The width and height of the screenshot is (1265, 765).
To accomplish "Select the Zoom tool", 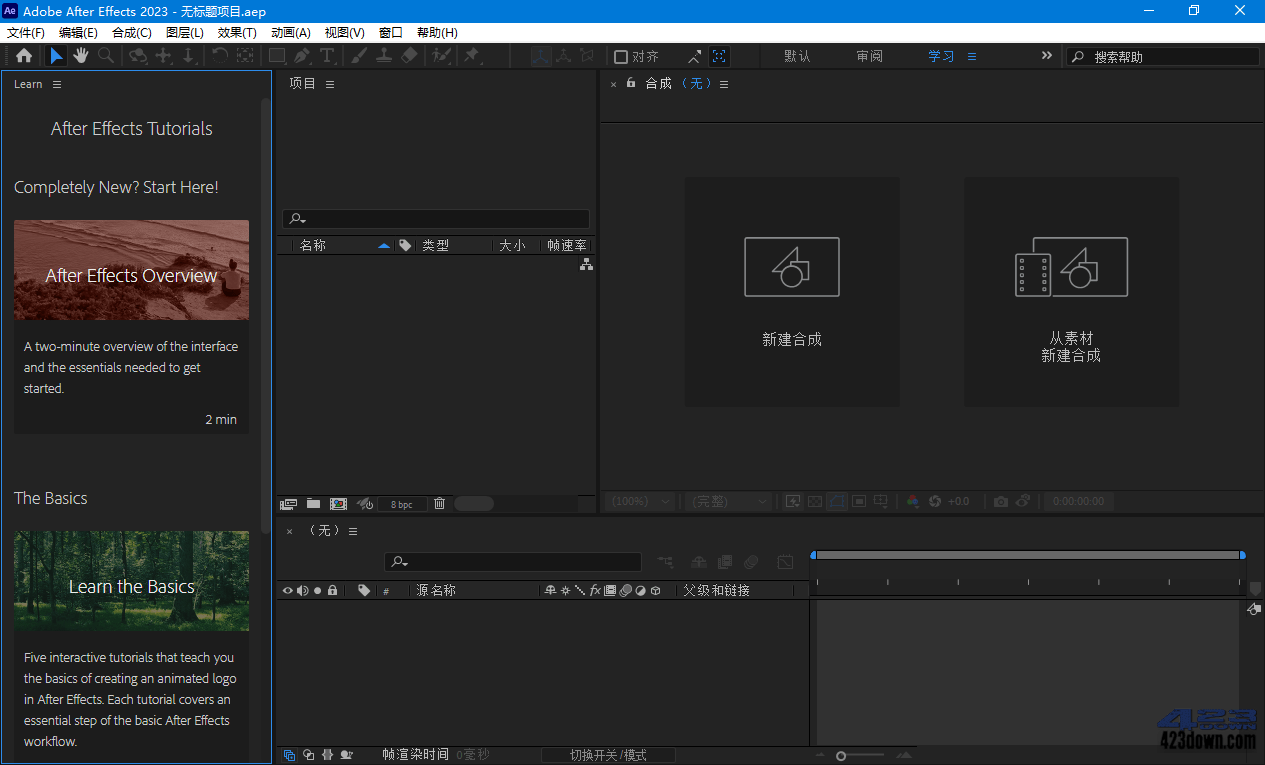I will tap(105, 56).
